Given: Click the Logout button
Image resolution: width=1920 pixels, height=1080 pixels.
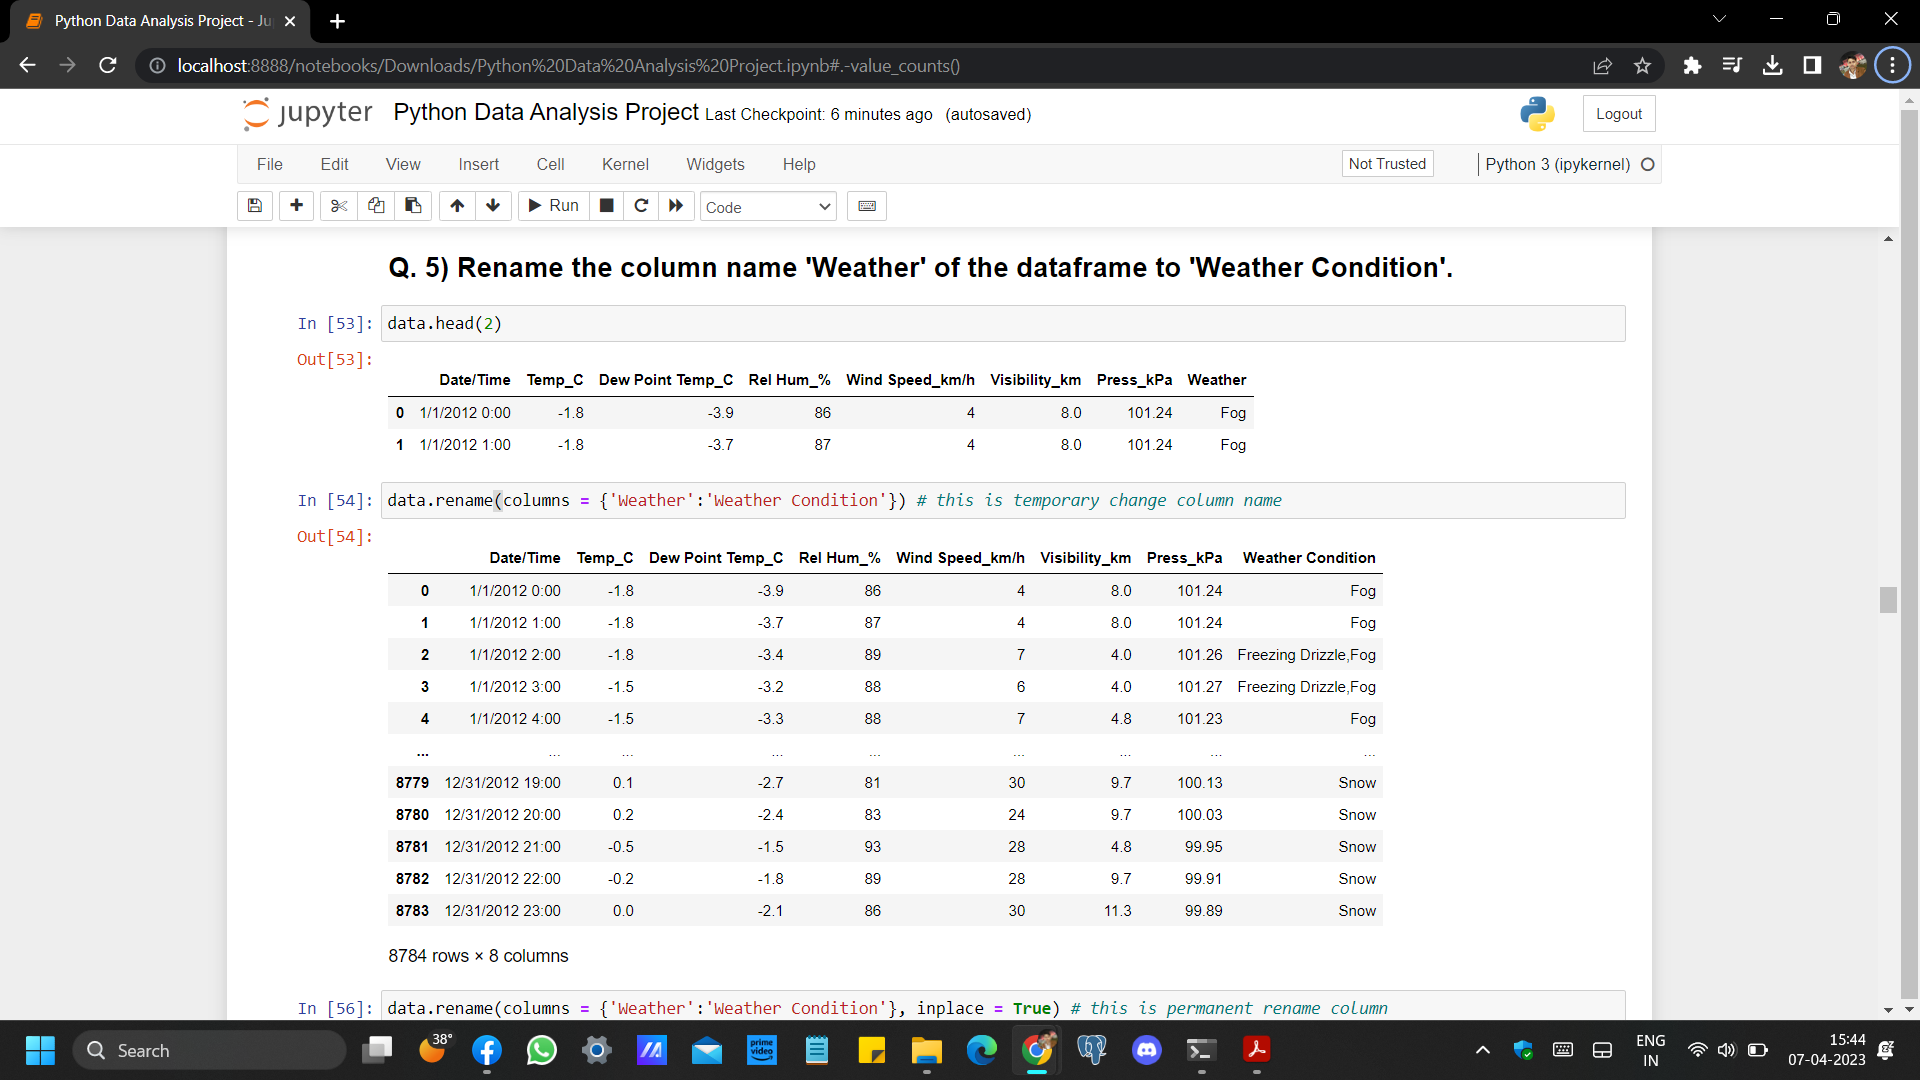Looking at the screenshot, I should point(1618,114).
